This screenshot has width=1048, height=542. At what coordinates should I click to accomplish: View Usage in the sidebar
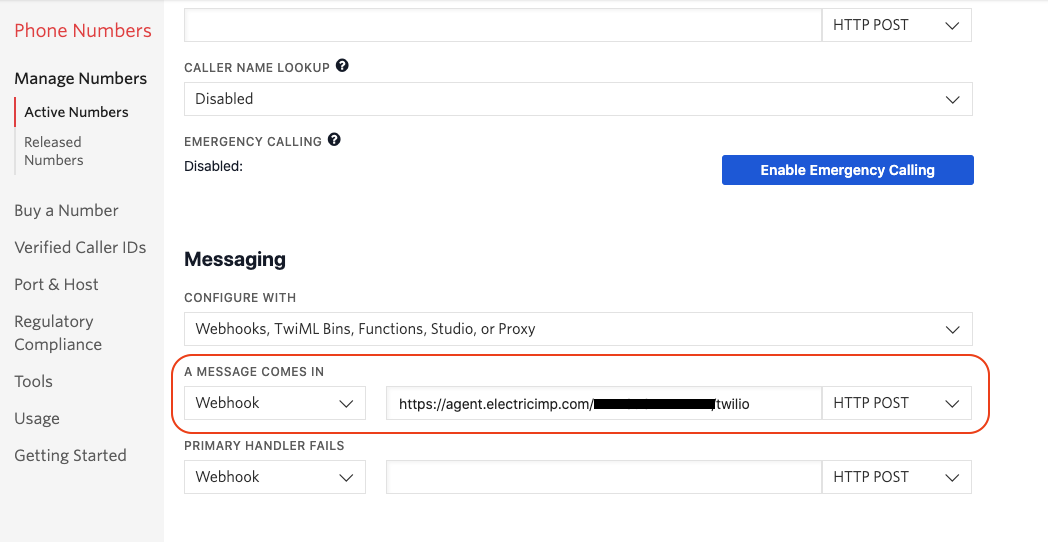tap(37, 418)
